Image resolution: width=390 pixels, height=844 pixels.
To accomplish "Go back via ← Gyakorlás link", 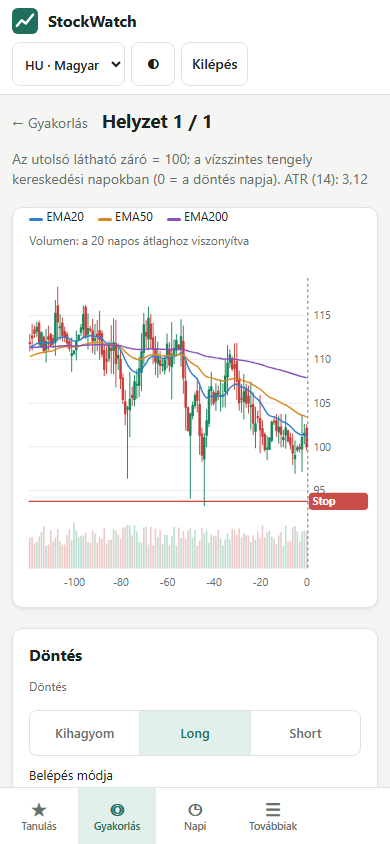I will click(x=50, y=123).
